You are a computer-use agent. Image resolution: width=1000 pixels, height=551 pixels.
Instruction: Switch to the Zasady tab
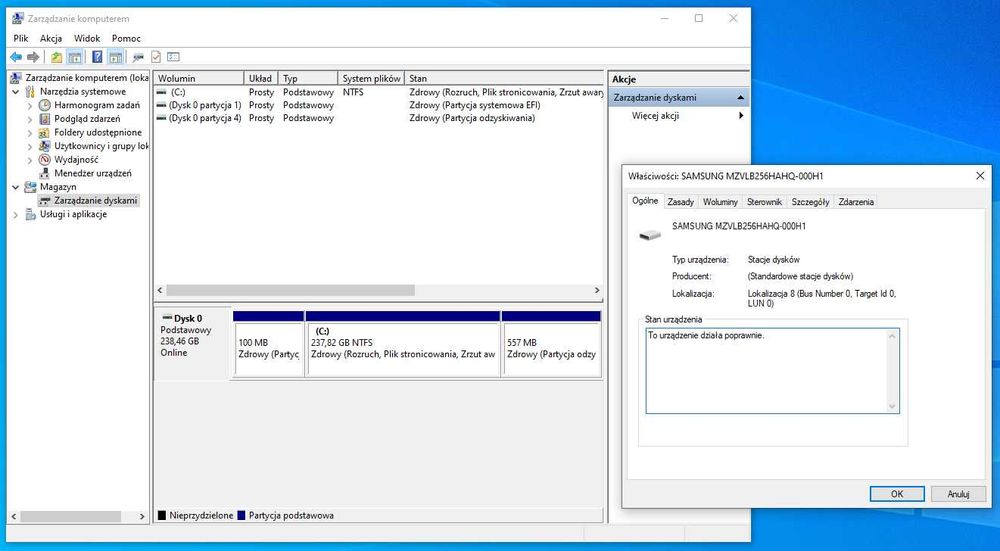click(x=680, y=202)
